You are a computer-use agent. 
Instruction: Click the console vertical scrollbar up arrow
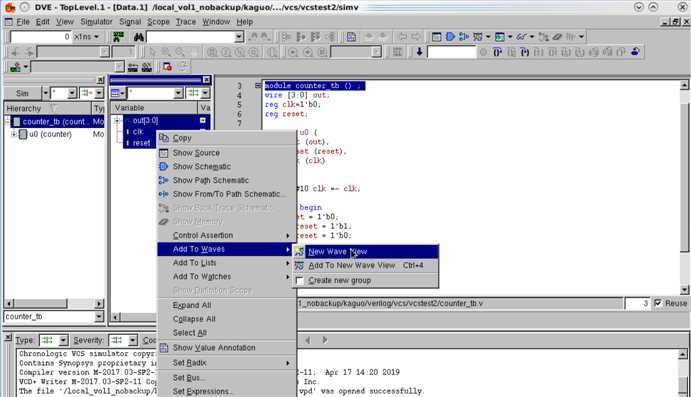click(x=683, y=354)
